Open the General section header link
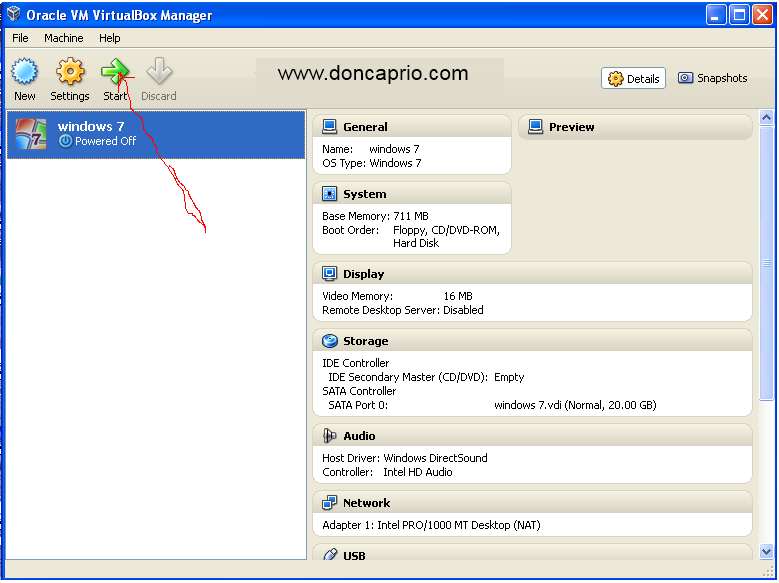The height and width of the screenshot is (583, 779). 365,127
